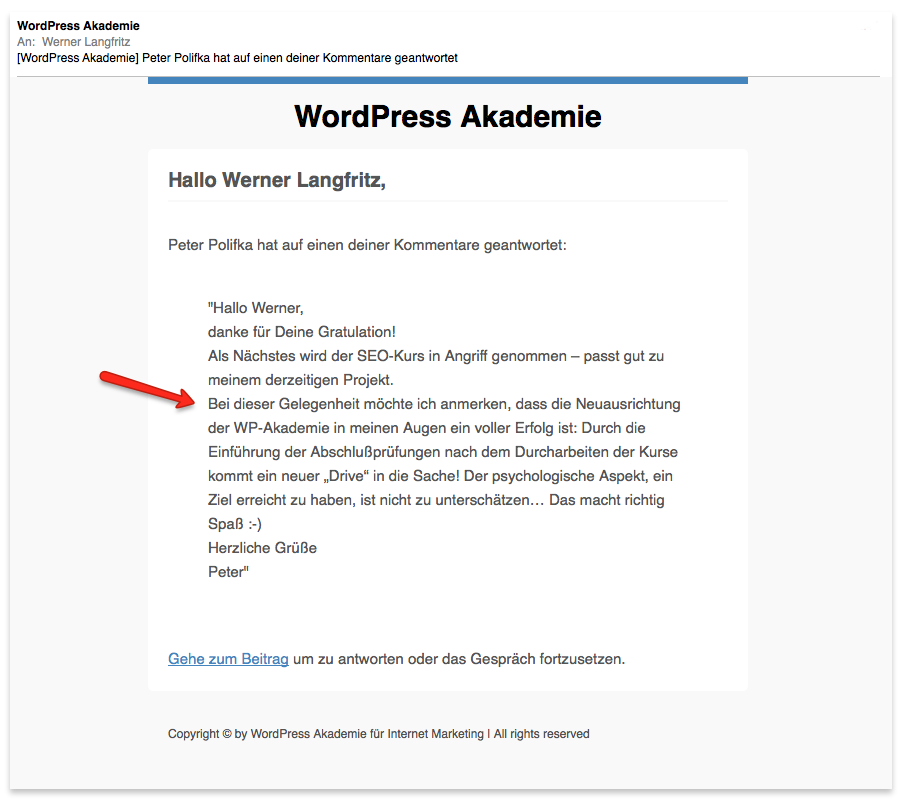
Task: Click line 'meinem derzeitigen Projekt.'
Action: click(301, 380)
